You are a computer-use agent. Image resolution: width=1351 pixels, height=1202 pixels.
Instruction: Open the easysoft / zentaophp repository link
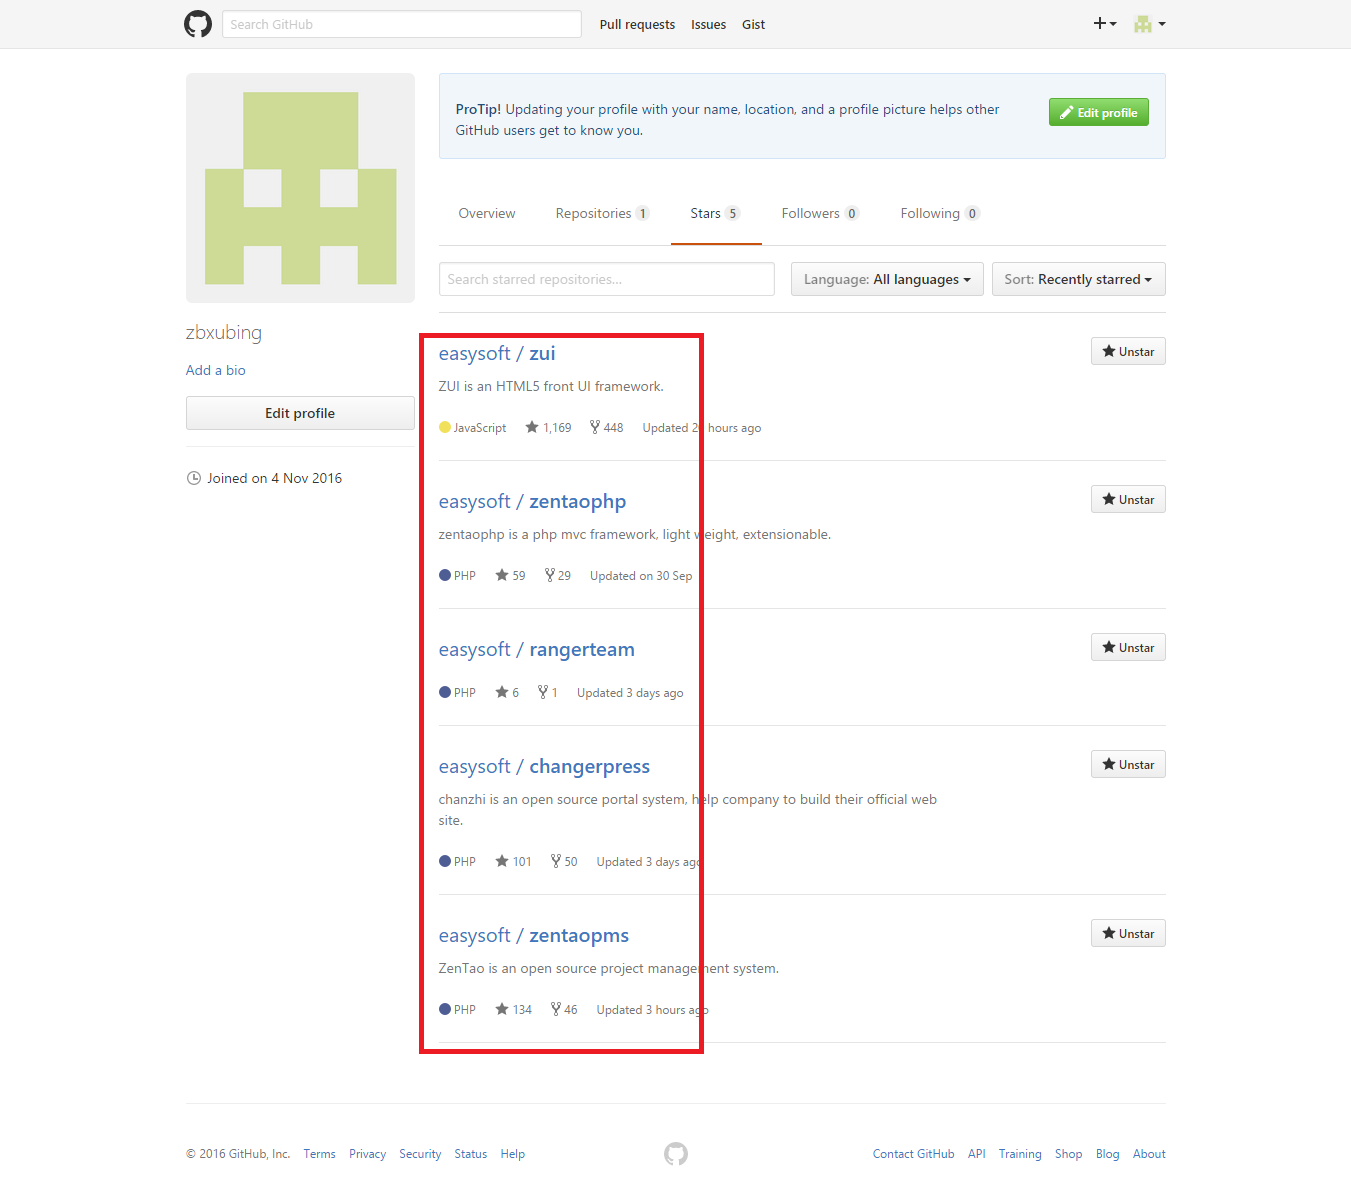point(532,502)
